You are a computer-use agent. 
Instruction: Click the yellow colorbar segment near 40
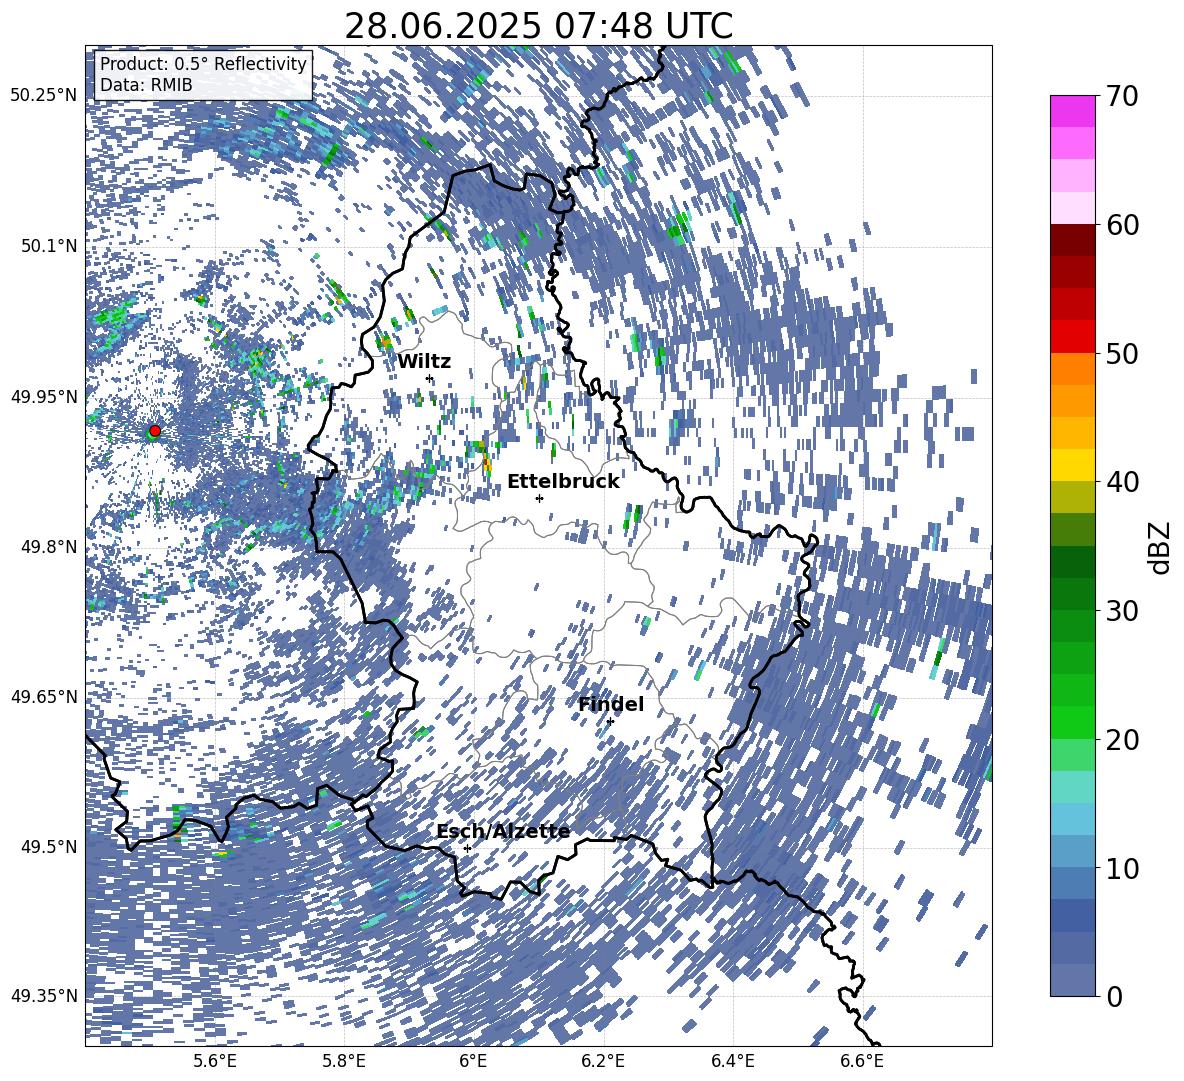click(x=1072, y=465)
